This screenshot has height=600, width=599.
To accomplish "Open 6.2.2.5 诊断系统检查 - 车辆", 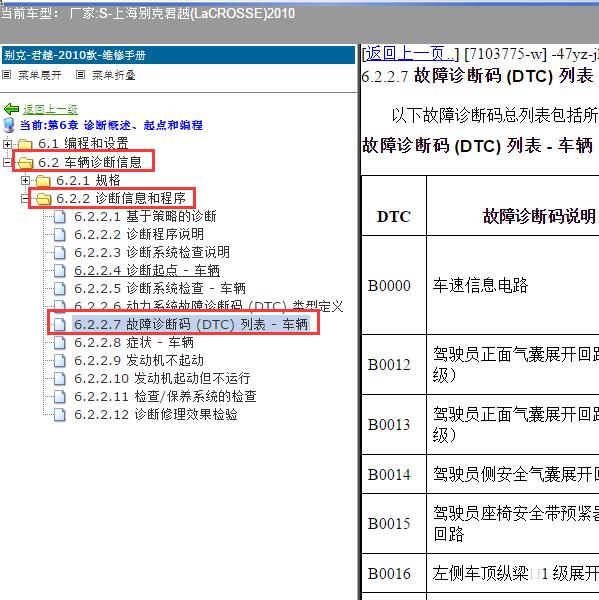I will coord(160,289).
